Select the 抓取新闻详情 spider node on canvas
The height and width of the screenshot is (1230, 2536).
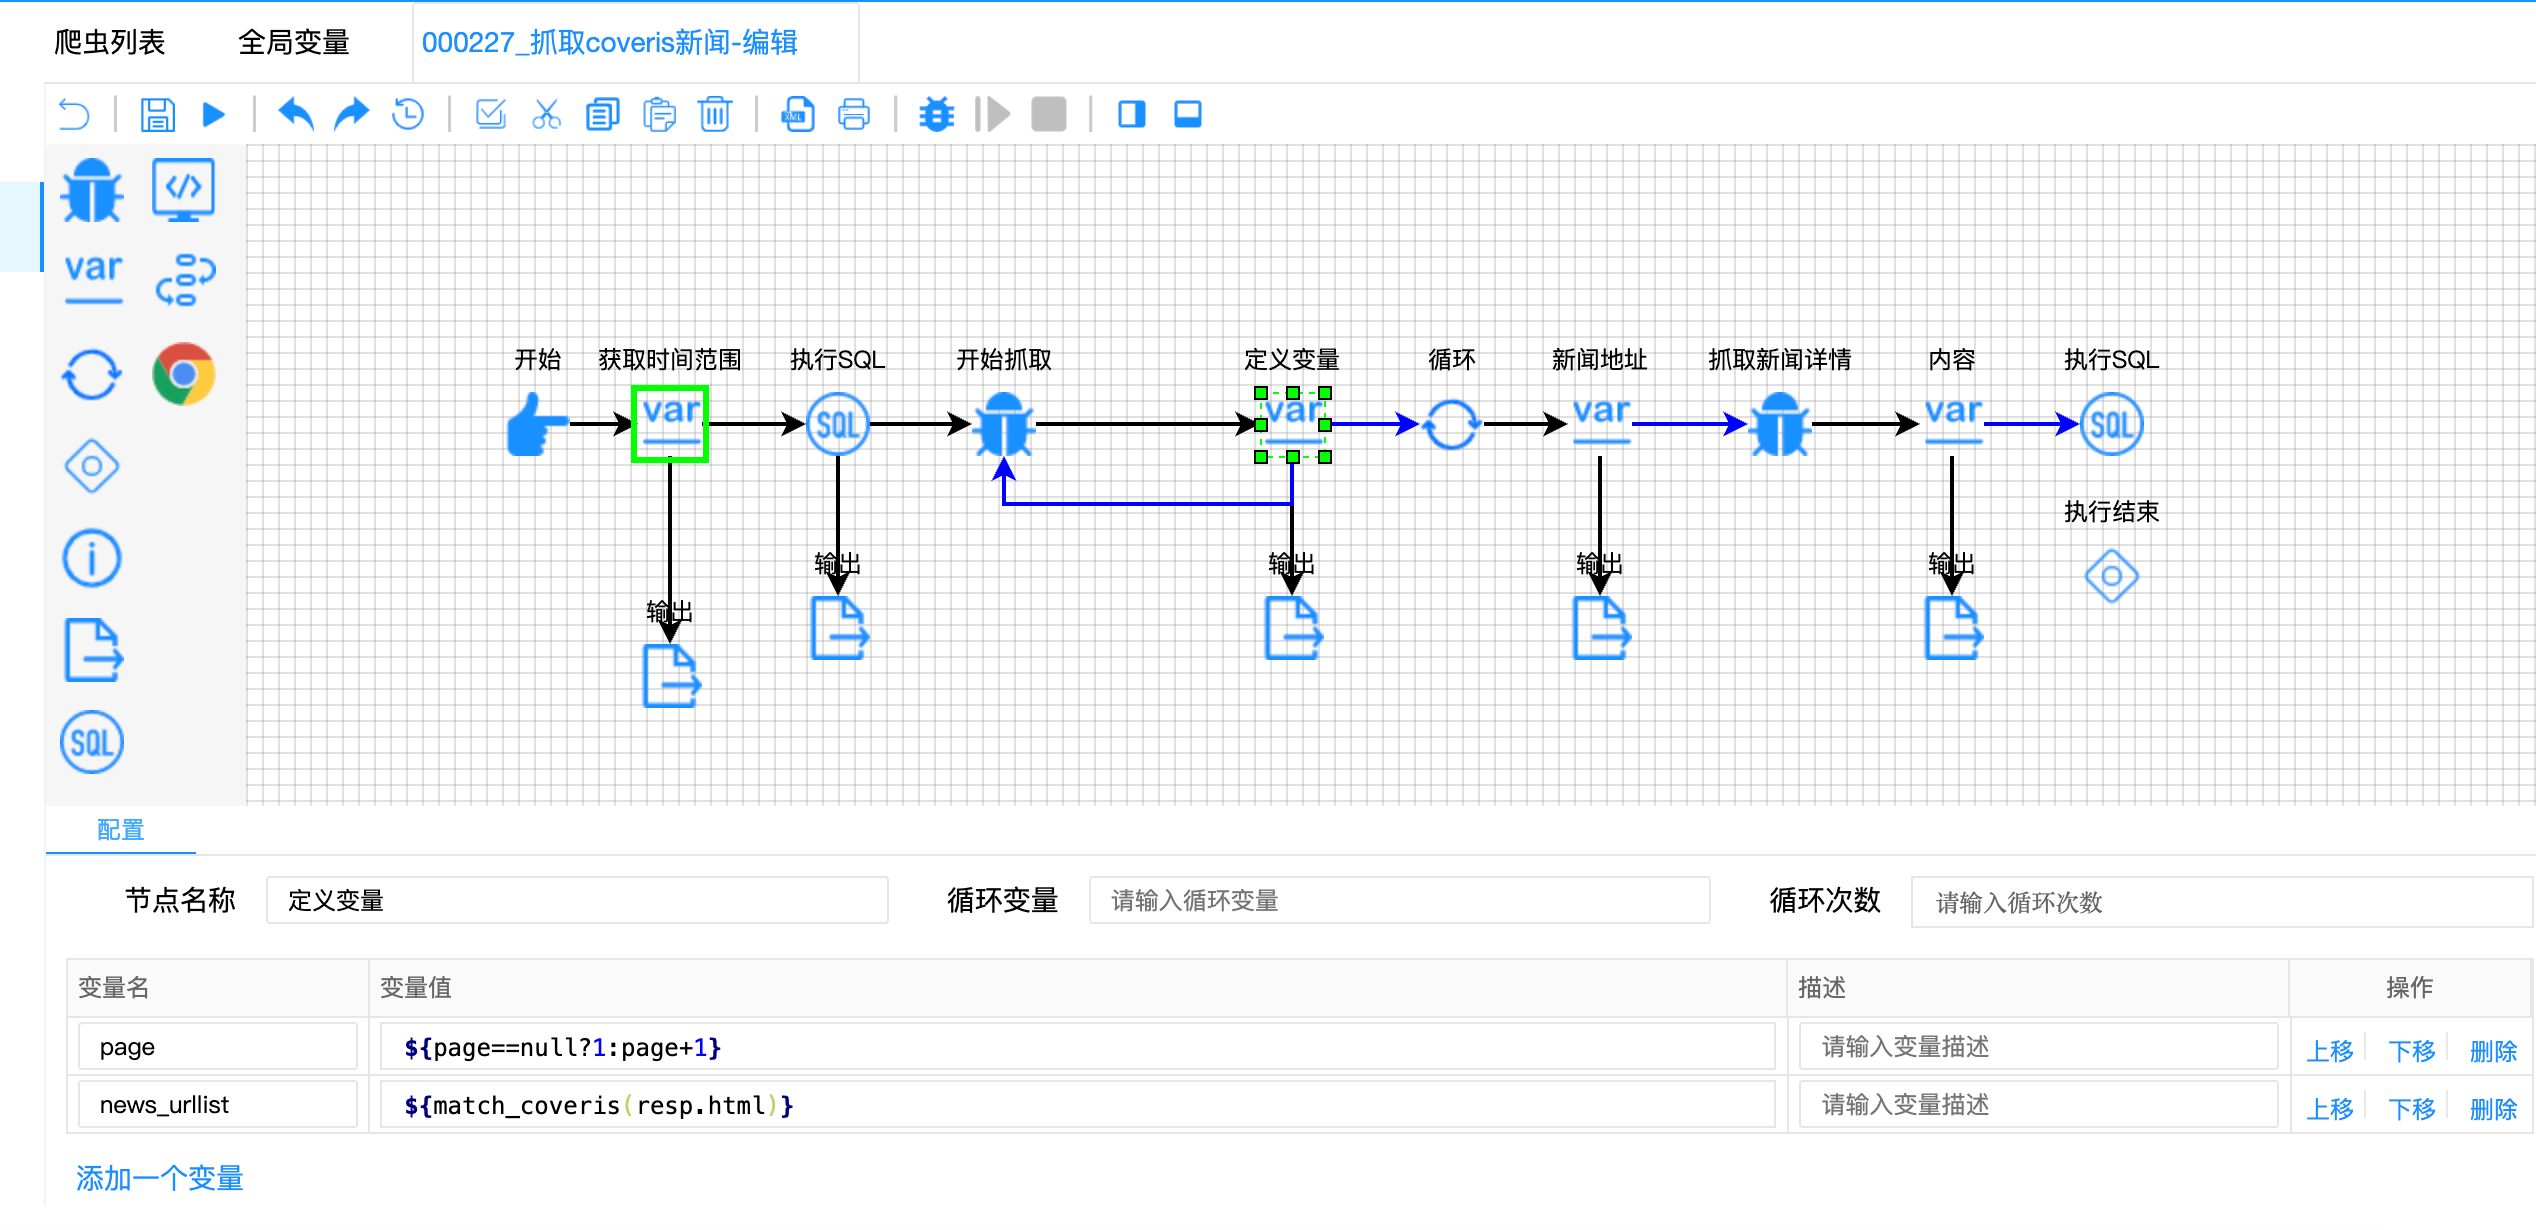pos(1779,425)
